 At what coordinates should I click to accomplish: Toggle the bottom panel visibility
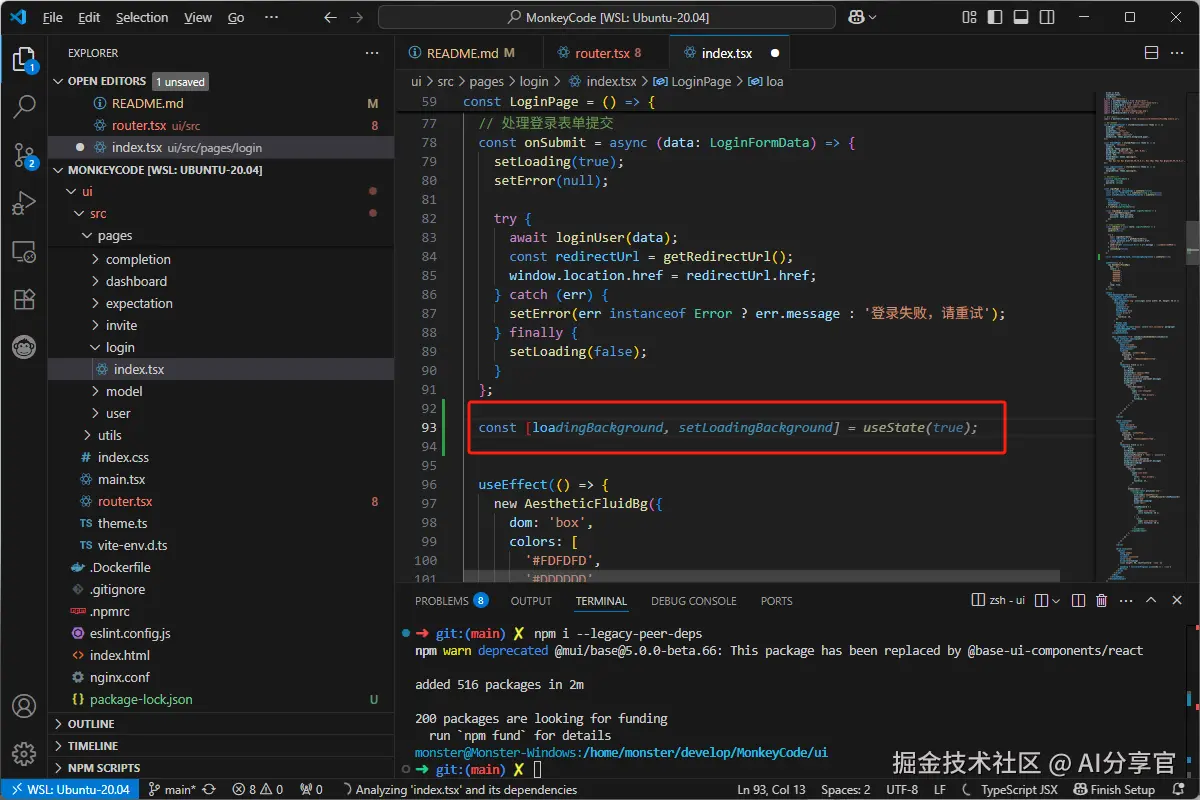[x=1019, y=17]
